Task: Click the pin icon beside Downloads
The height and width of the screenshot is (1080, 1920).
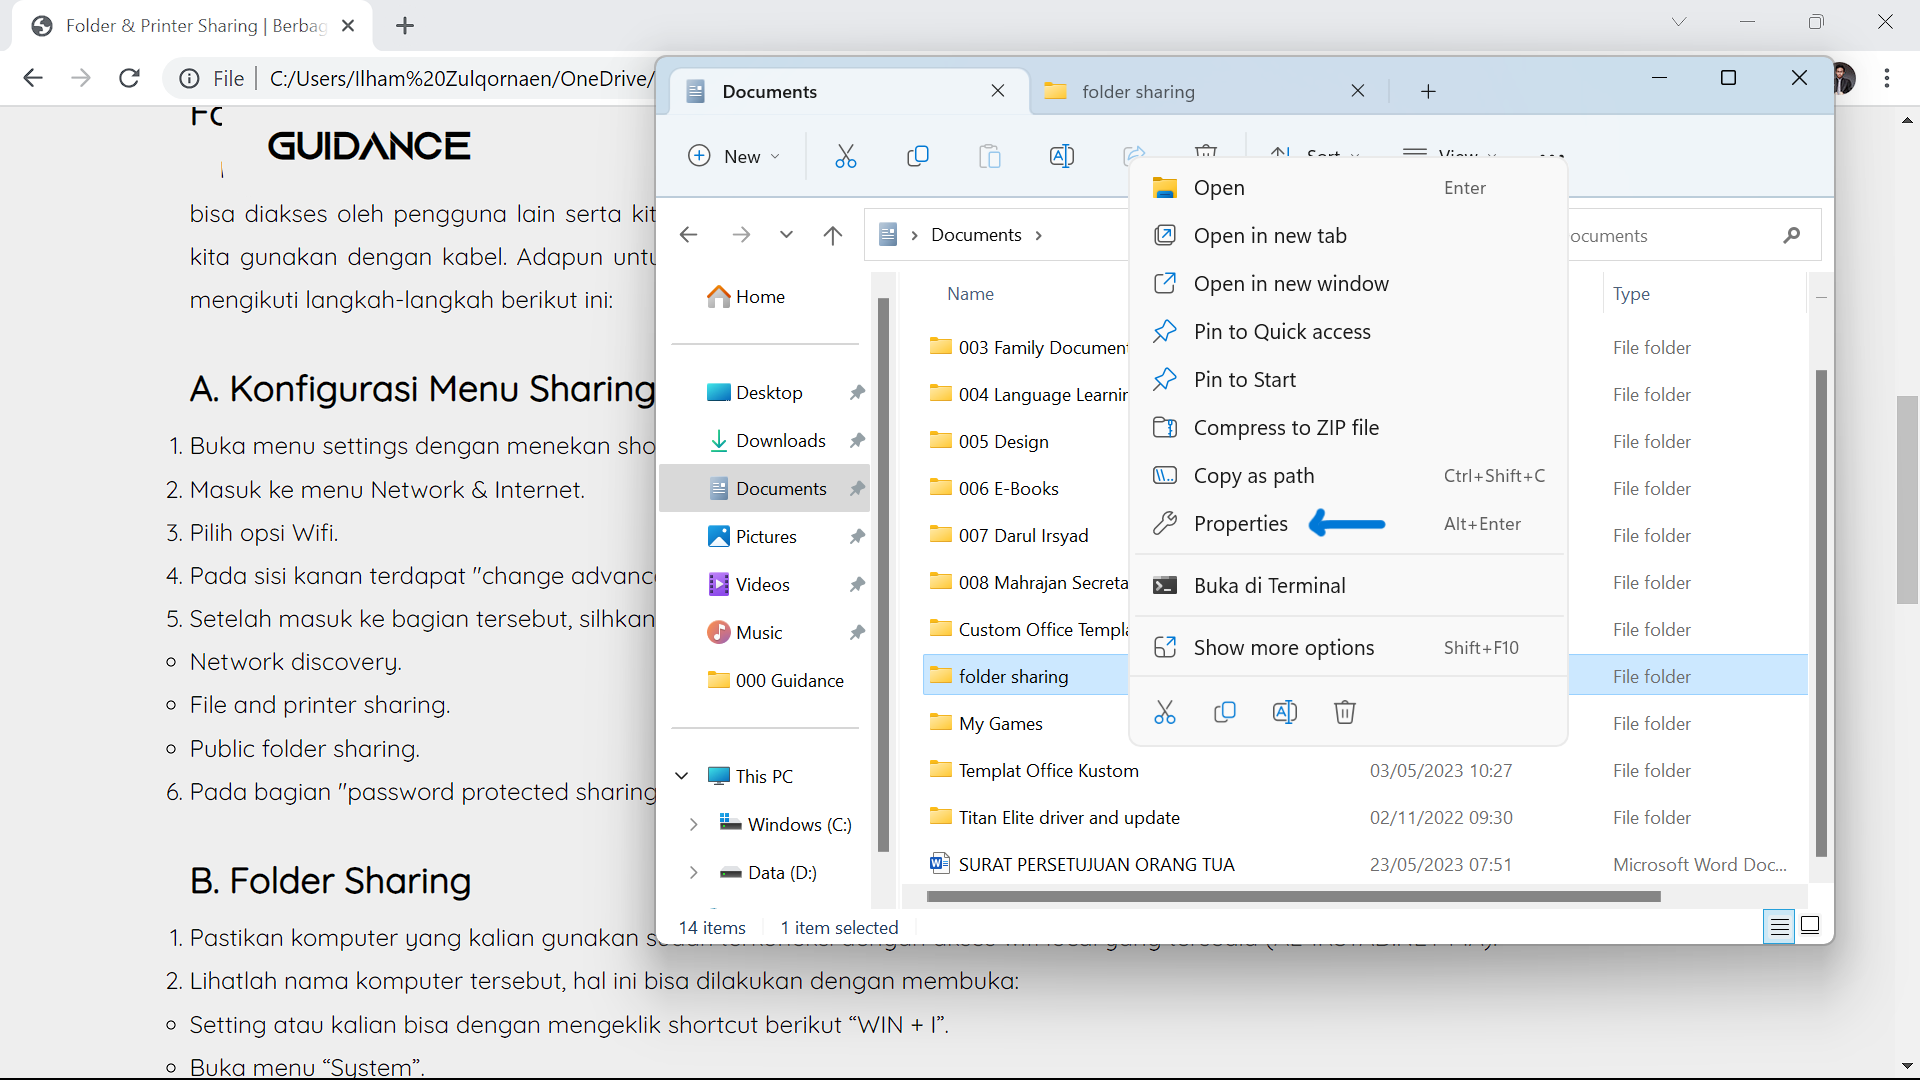Action: tap(857, 441)
